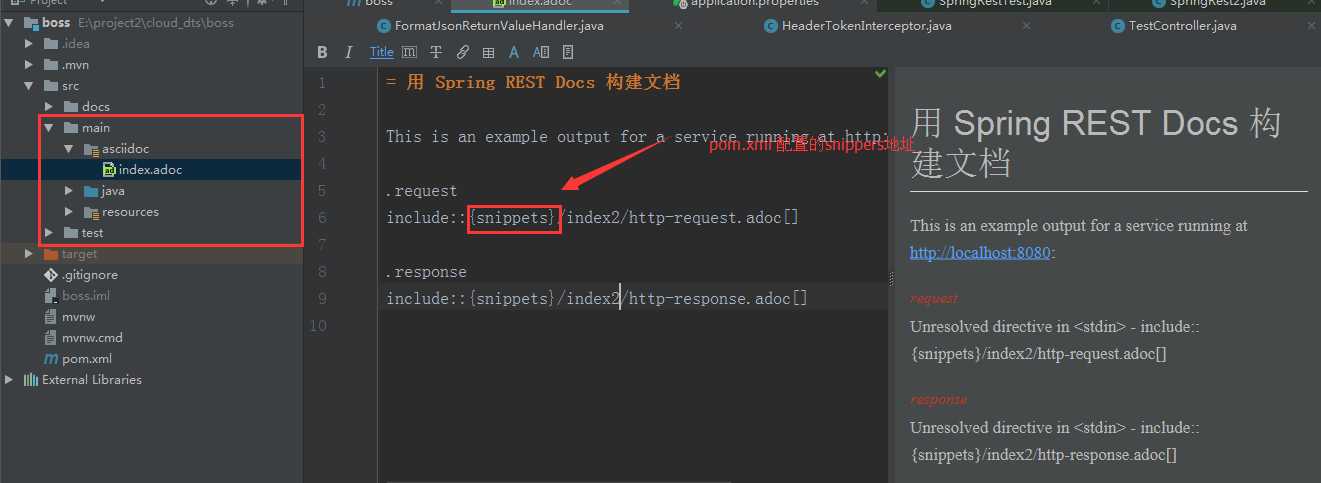Collapse the main folder
The image size is (1321, 483).
(49, 128)
